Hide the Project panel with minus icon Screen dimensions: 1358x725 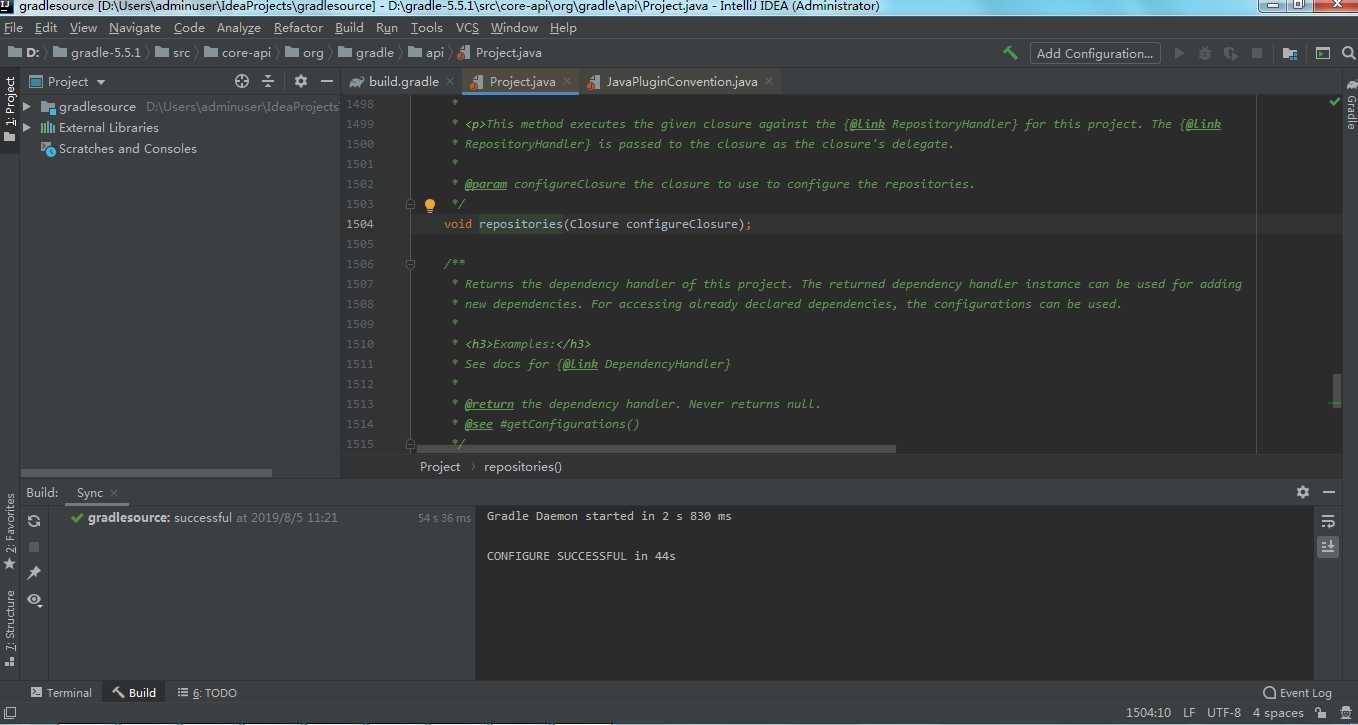click(x=326, y=81)
